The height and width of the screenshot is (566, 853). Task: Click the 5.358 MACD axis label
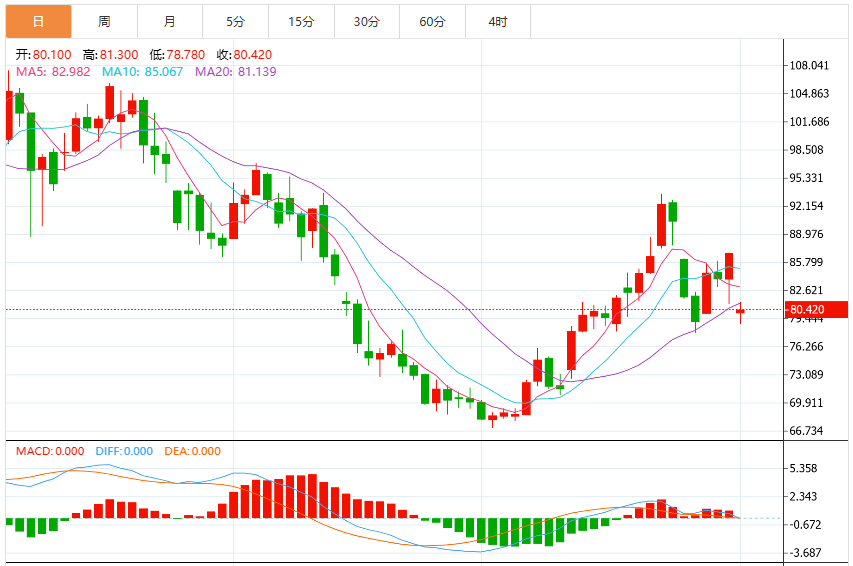click(803, 469)
